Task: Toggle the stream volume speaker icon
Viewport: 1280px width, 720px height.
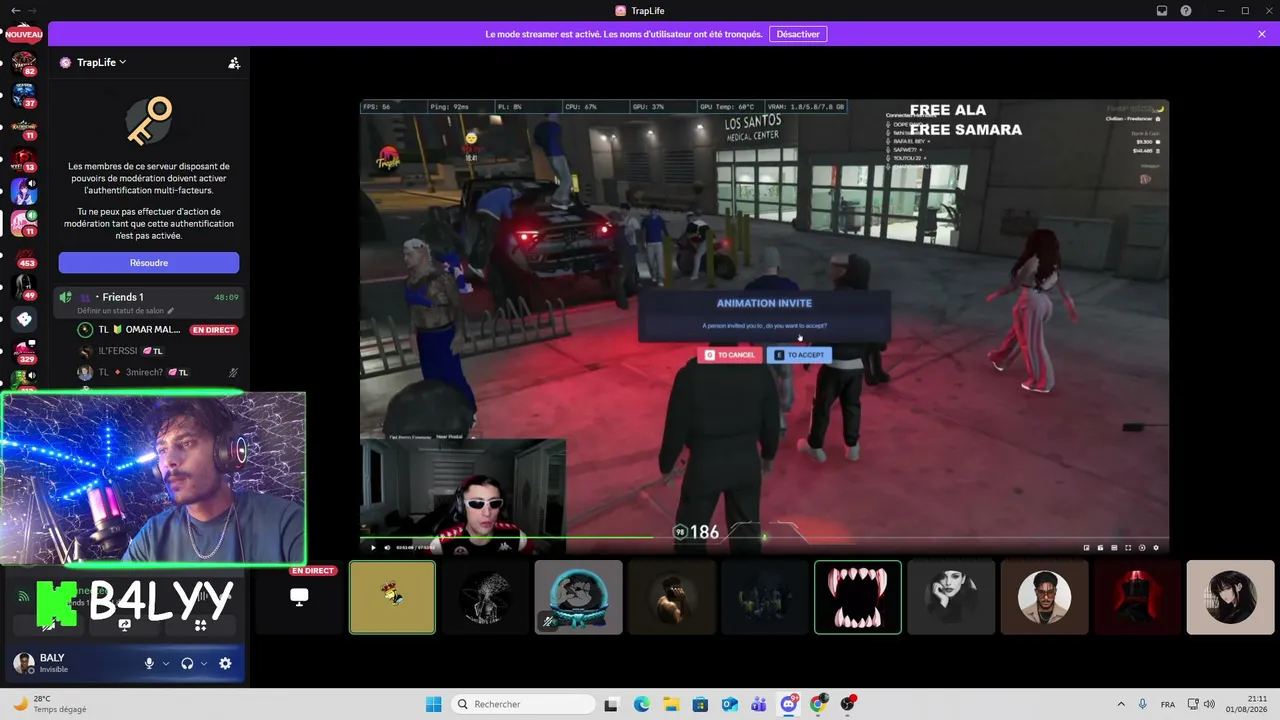Action: tap(389, 547)
